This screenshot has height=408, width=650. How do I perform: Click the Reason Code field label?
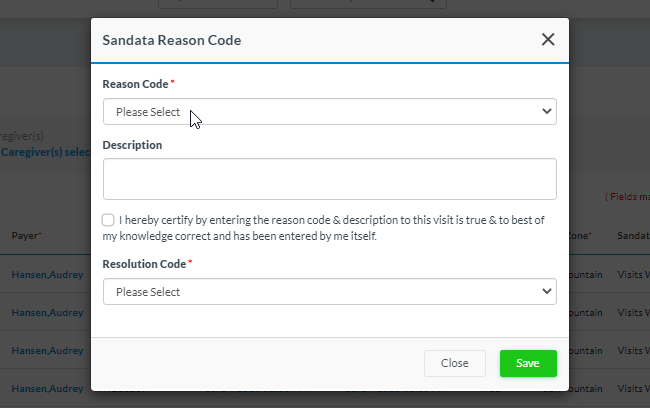[135, 84]
